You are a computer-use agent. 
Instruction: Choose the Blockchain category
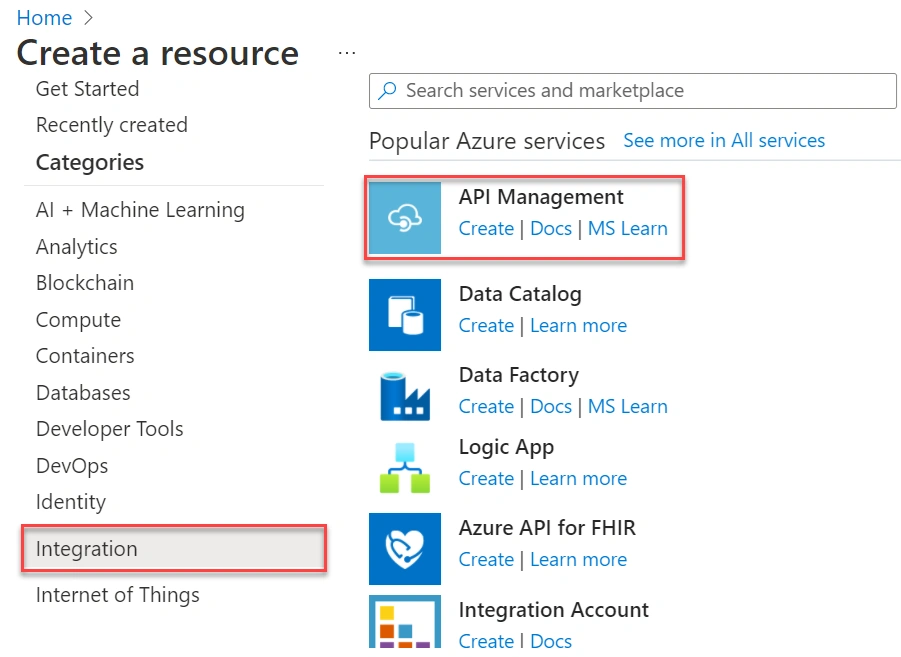pyautogui.click(x=84, y=283)
